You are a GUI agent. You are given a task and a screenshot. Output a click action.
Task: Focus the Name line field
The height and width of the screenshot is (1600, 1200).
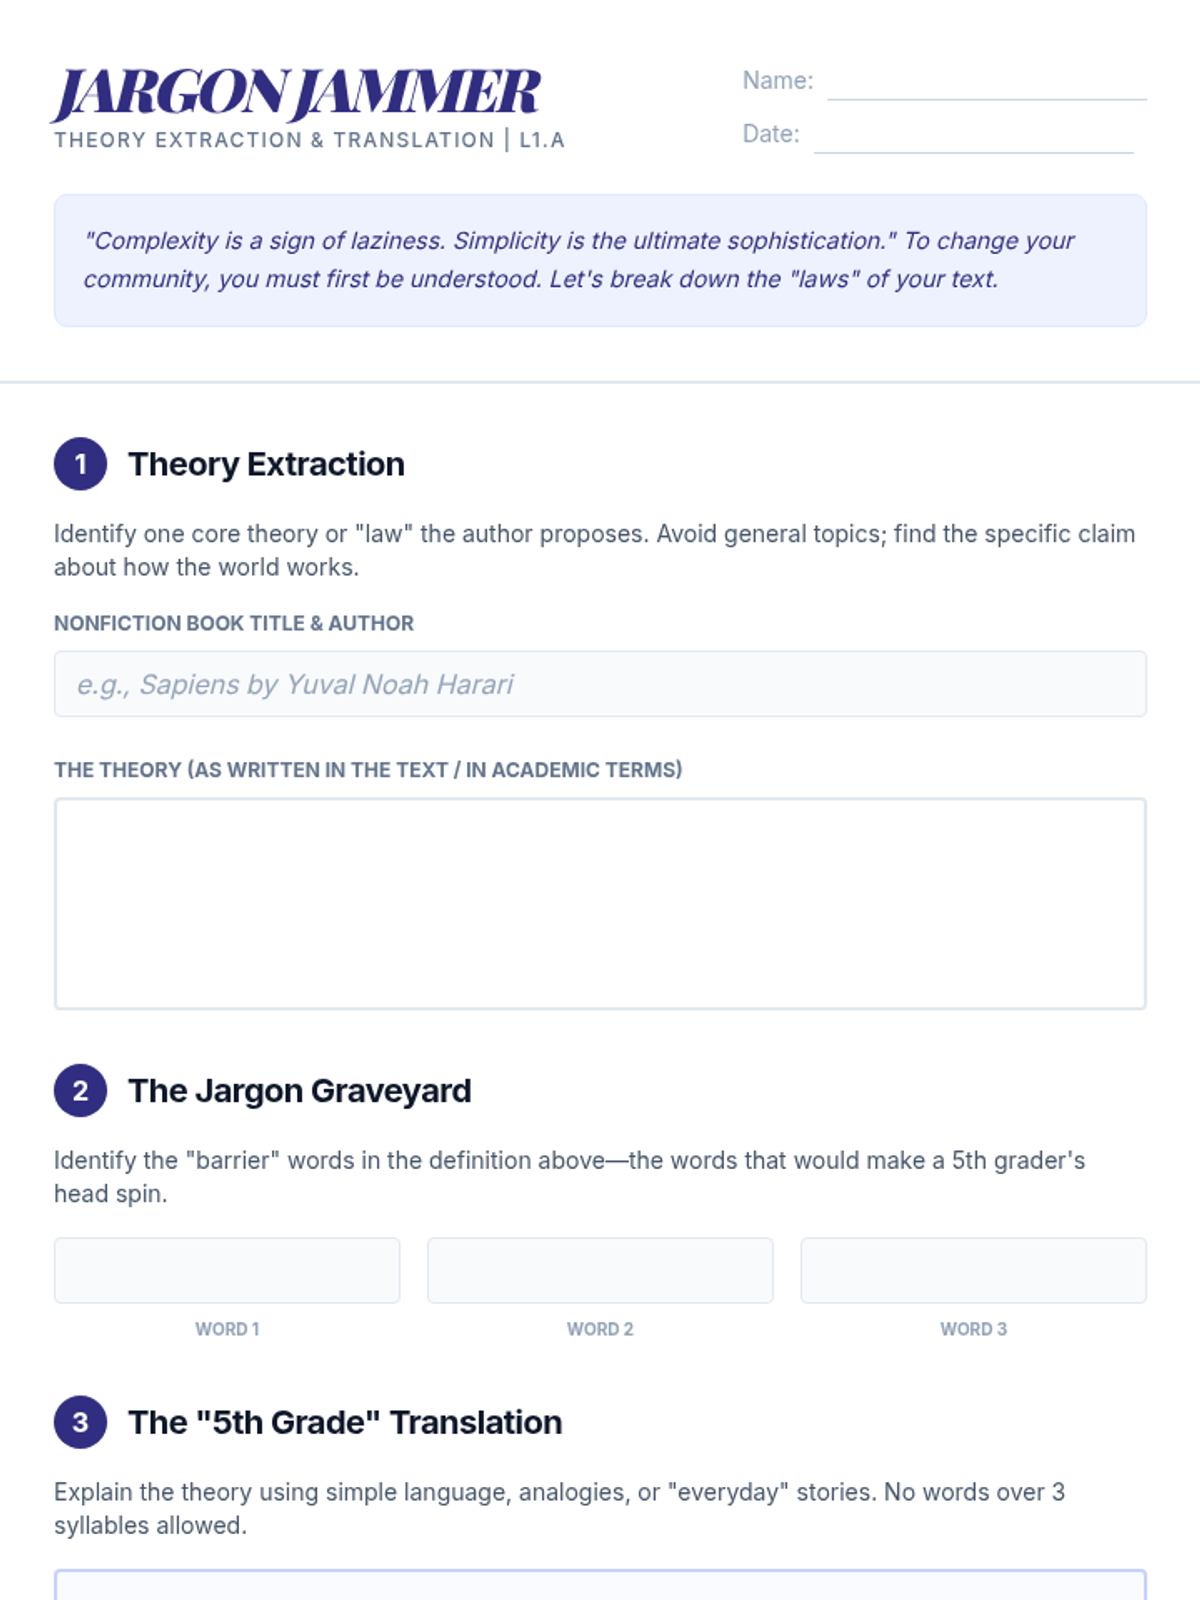(986, 82)
